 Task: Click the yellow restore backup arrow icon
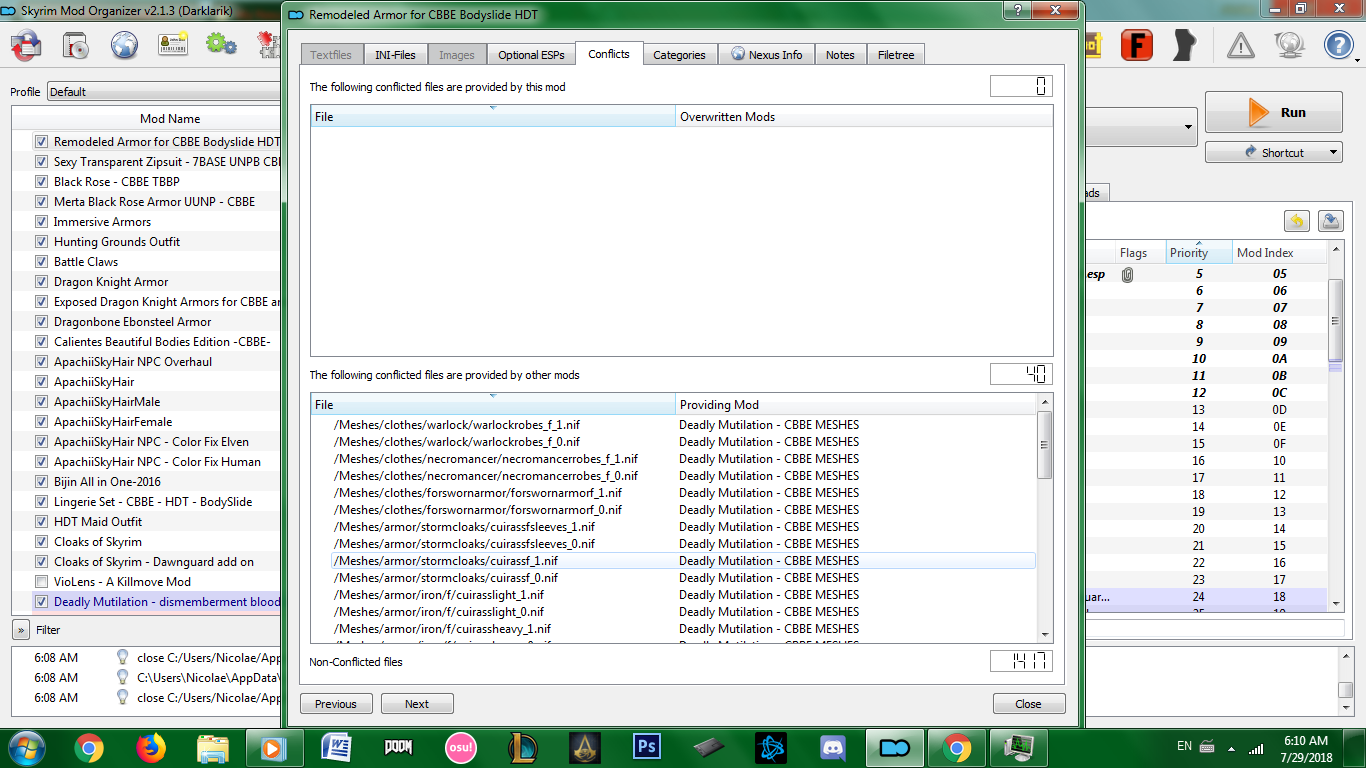(1297, 221)
